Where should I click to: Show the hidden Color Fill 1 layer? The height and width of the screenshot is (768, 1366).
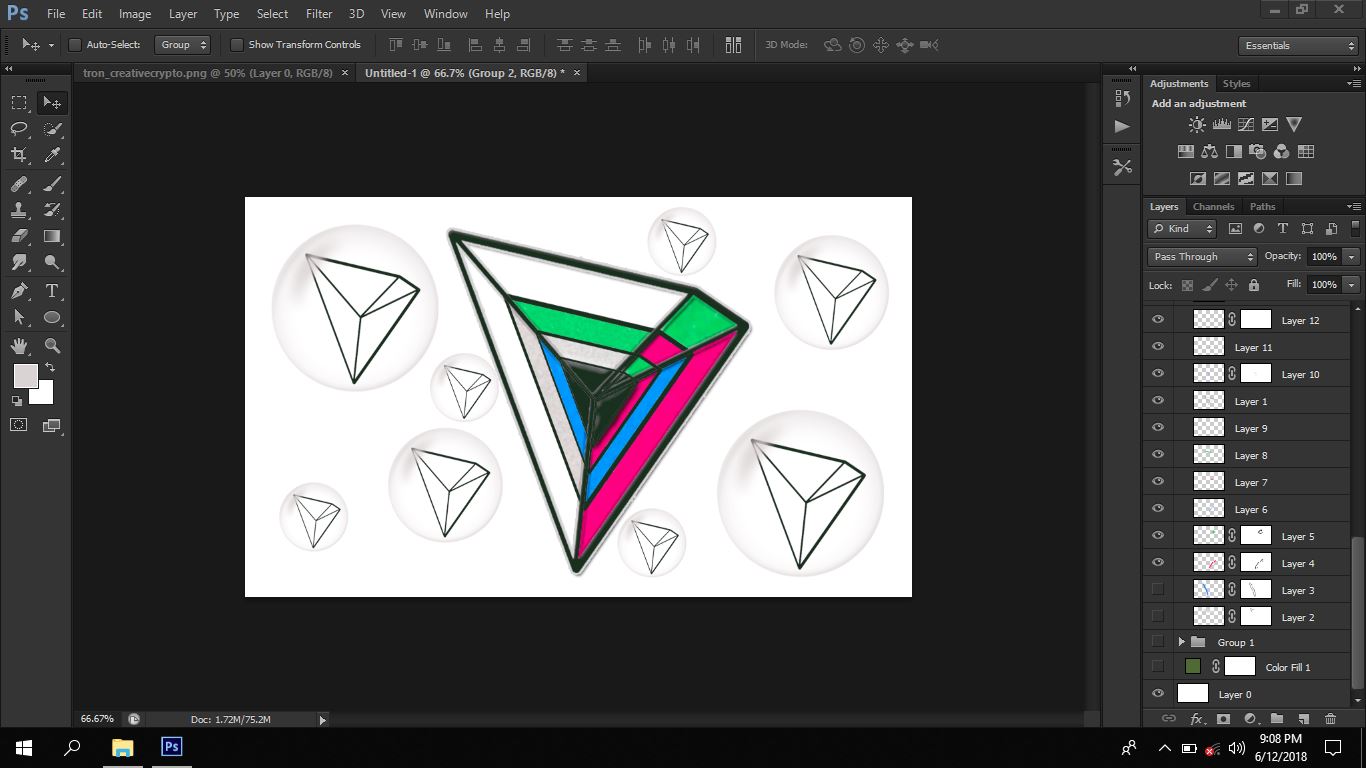(x=1158, y=667)
